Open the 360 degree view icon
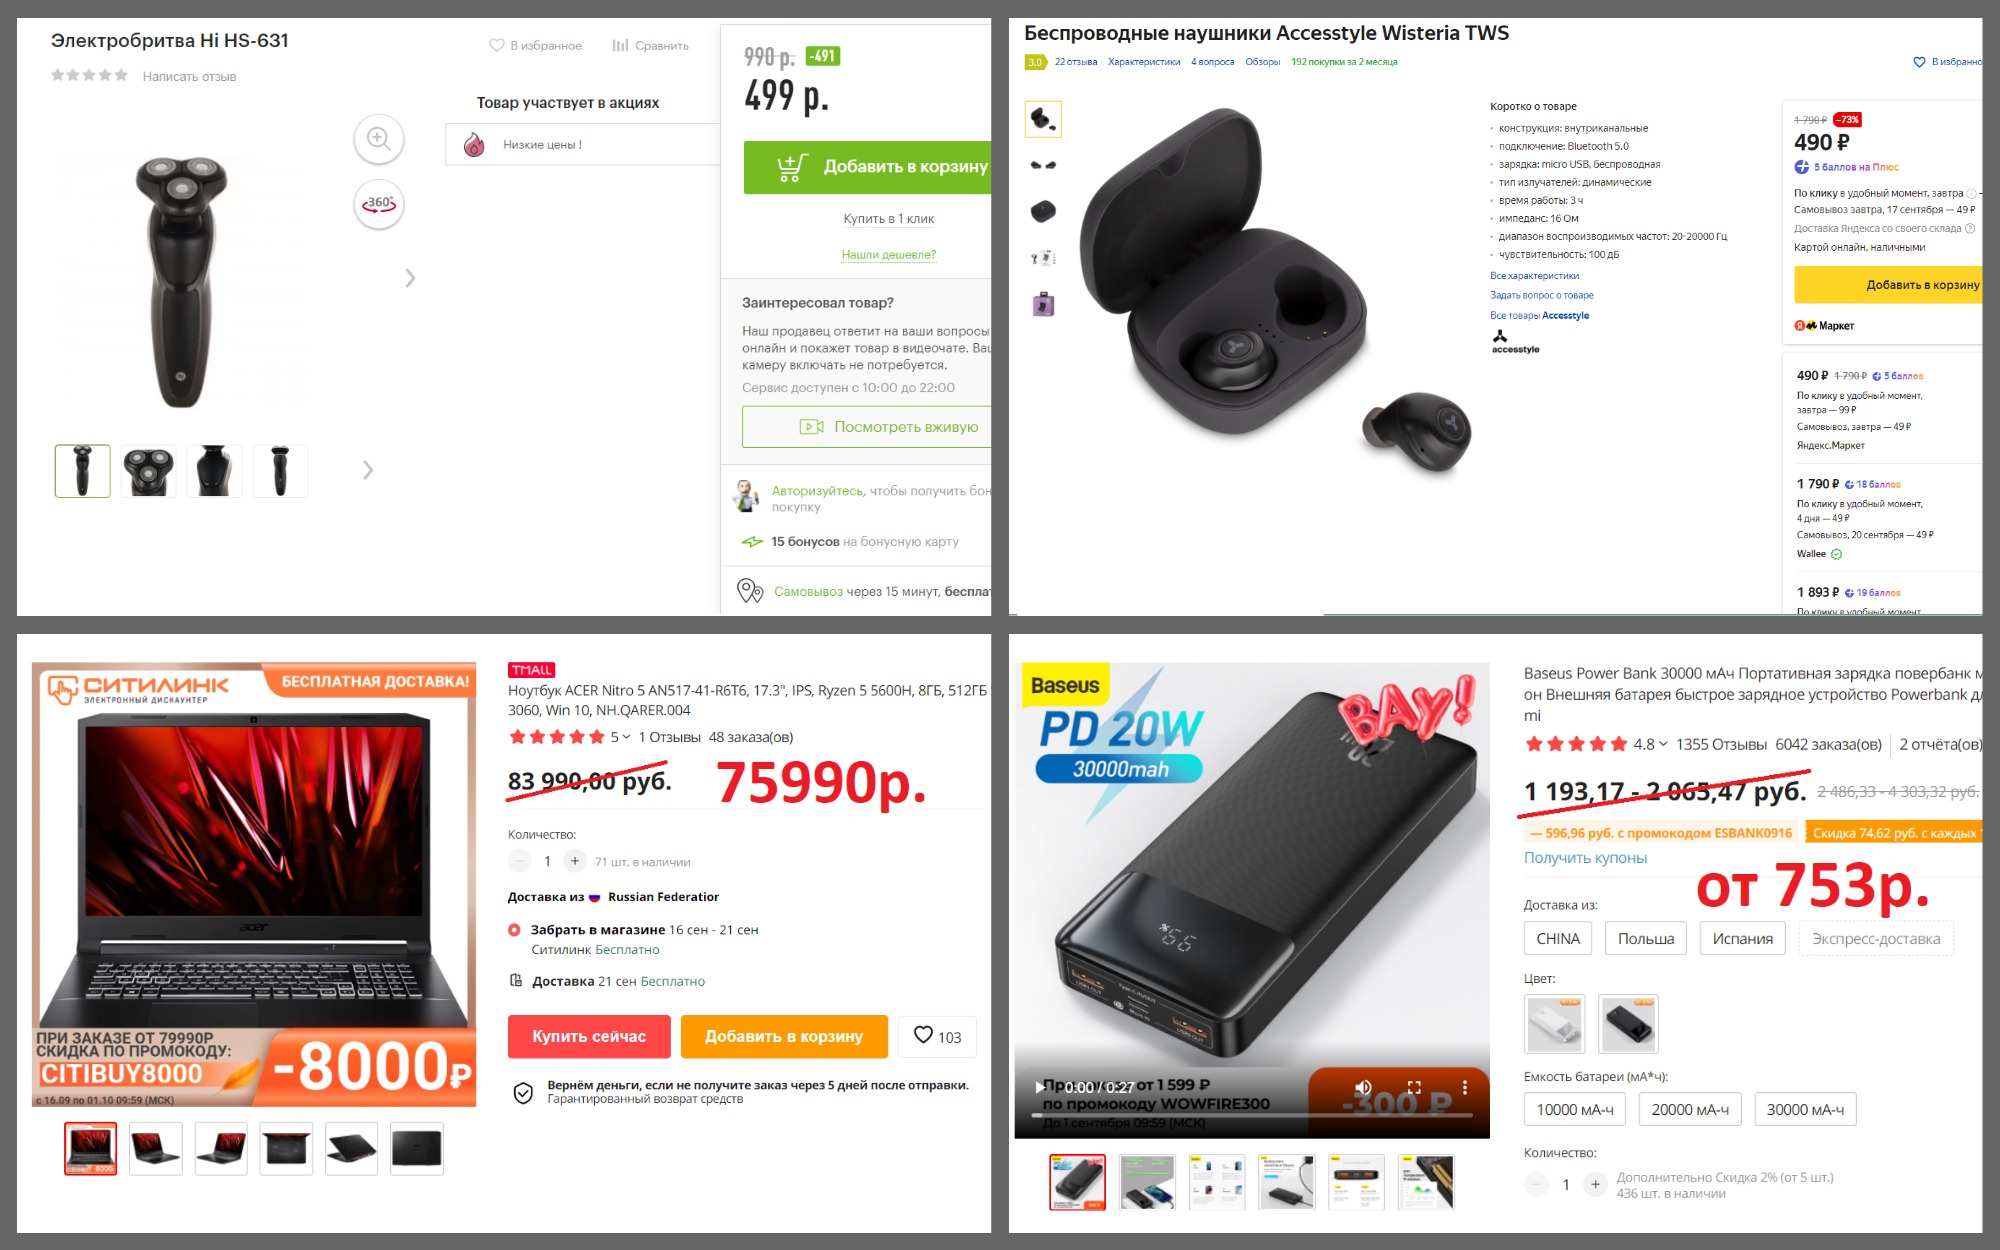This screenshot has width=2000, height=1250. [x=379, y=204]
